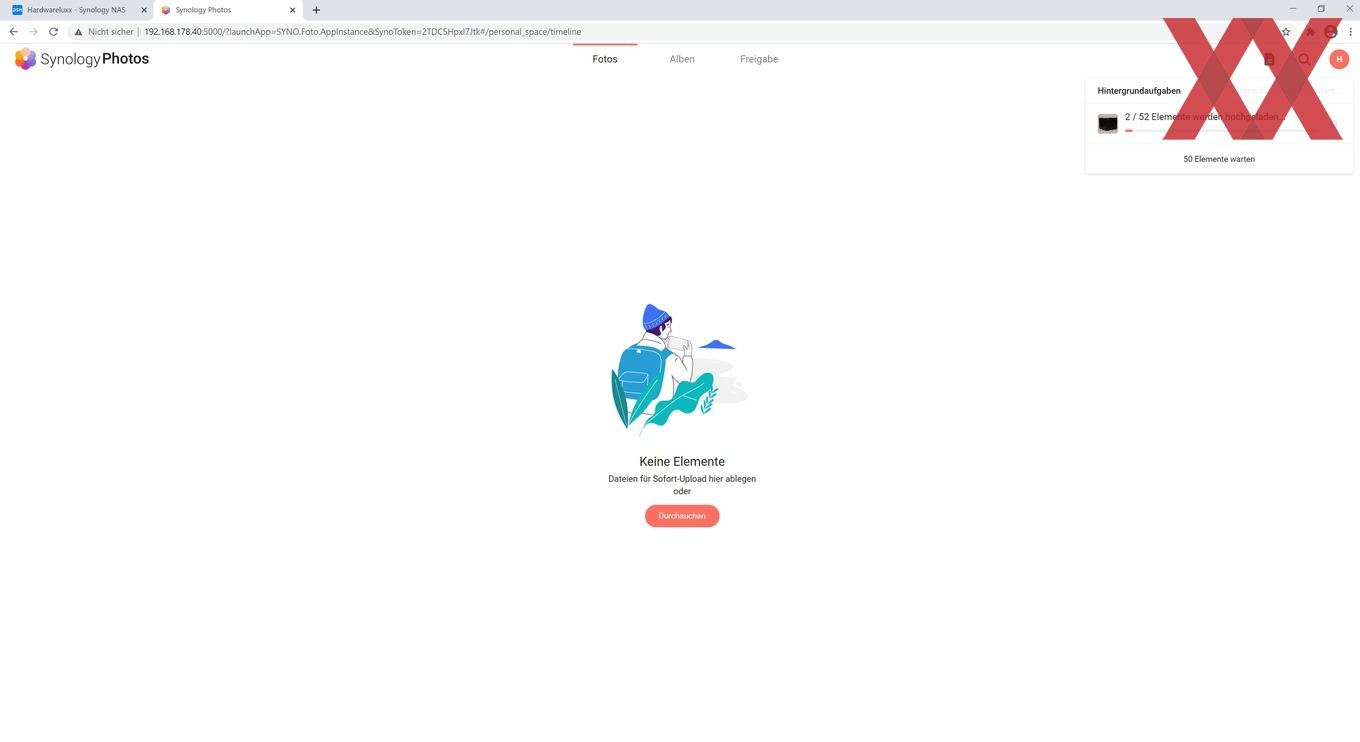Click the Nicht sicher security warning

pos(104,32)
